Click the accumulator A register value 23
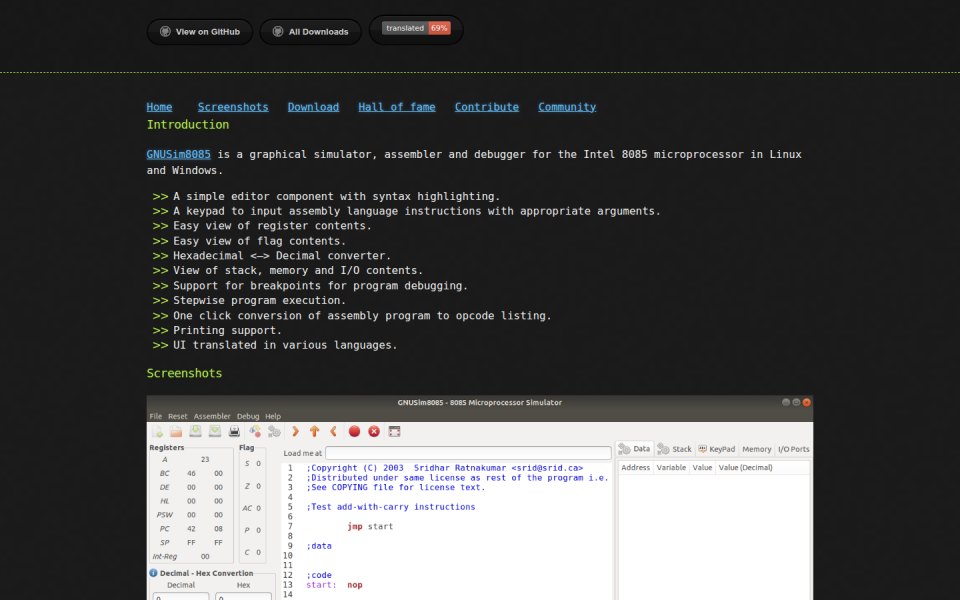This screenshot has height=600, width=960. coord(205,459)
